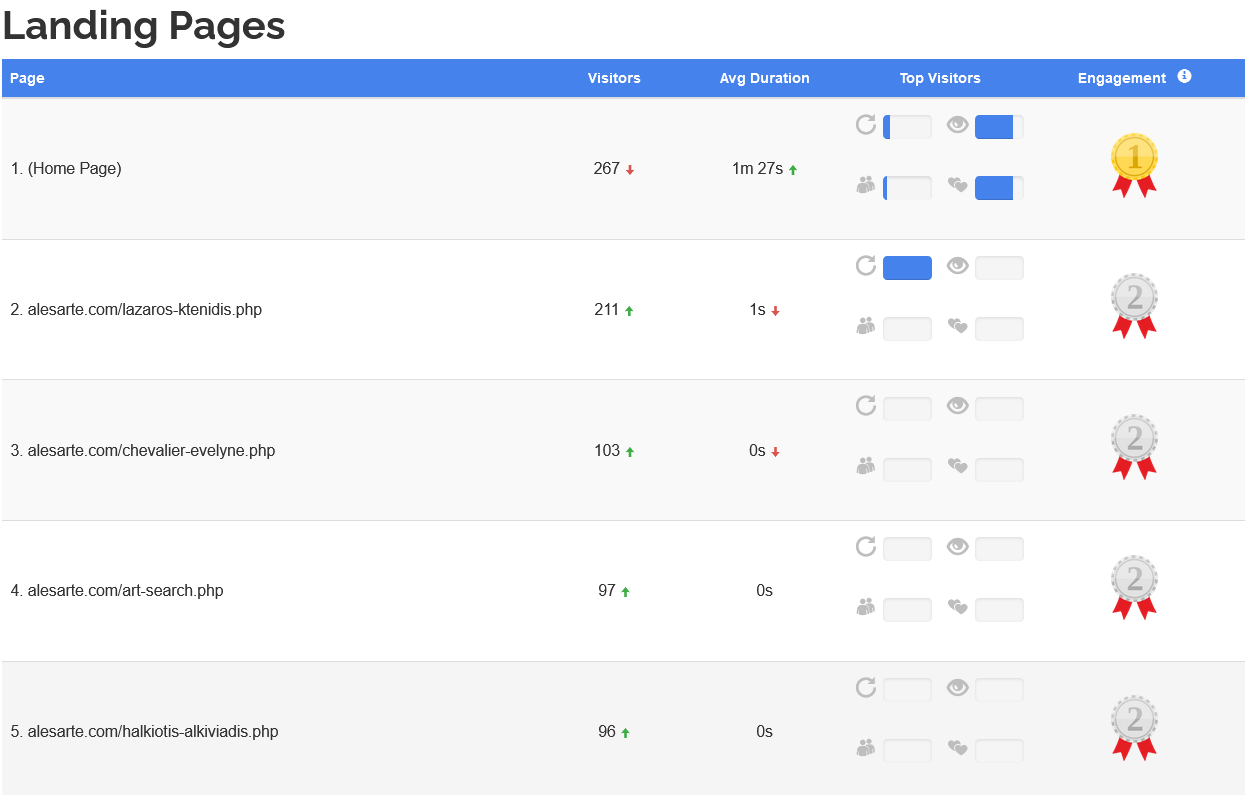Click the refresh icon in Home Page row
Screen dimensions: 1251x795
pyautogui.click(x=866, y=125)
